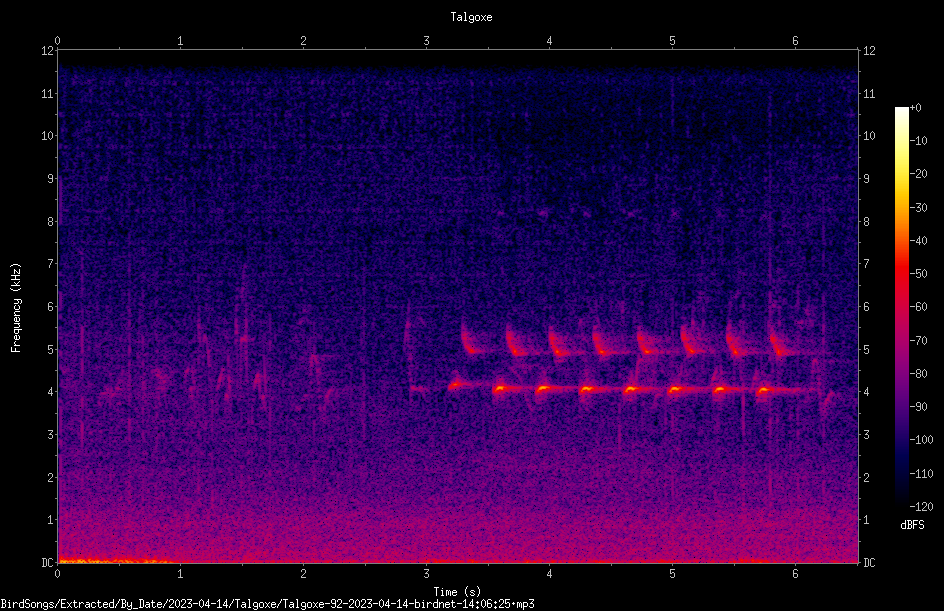The height and width of the screenshot is (611, 944).
Task: Click the -120 dBFS dark end of color scale
Action: coord(901,504)
